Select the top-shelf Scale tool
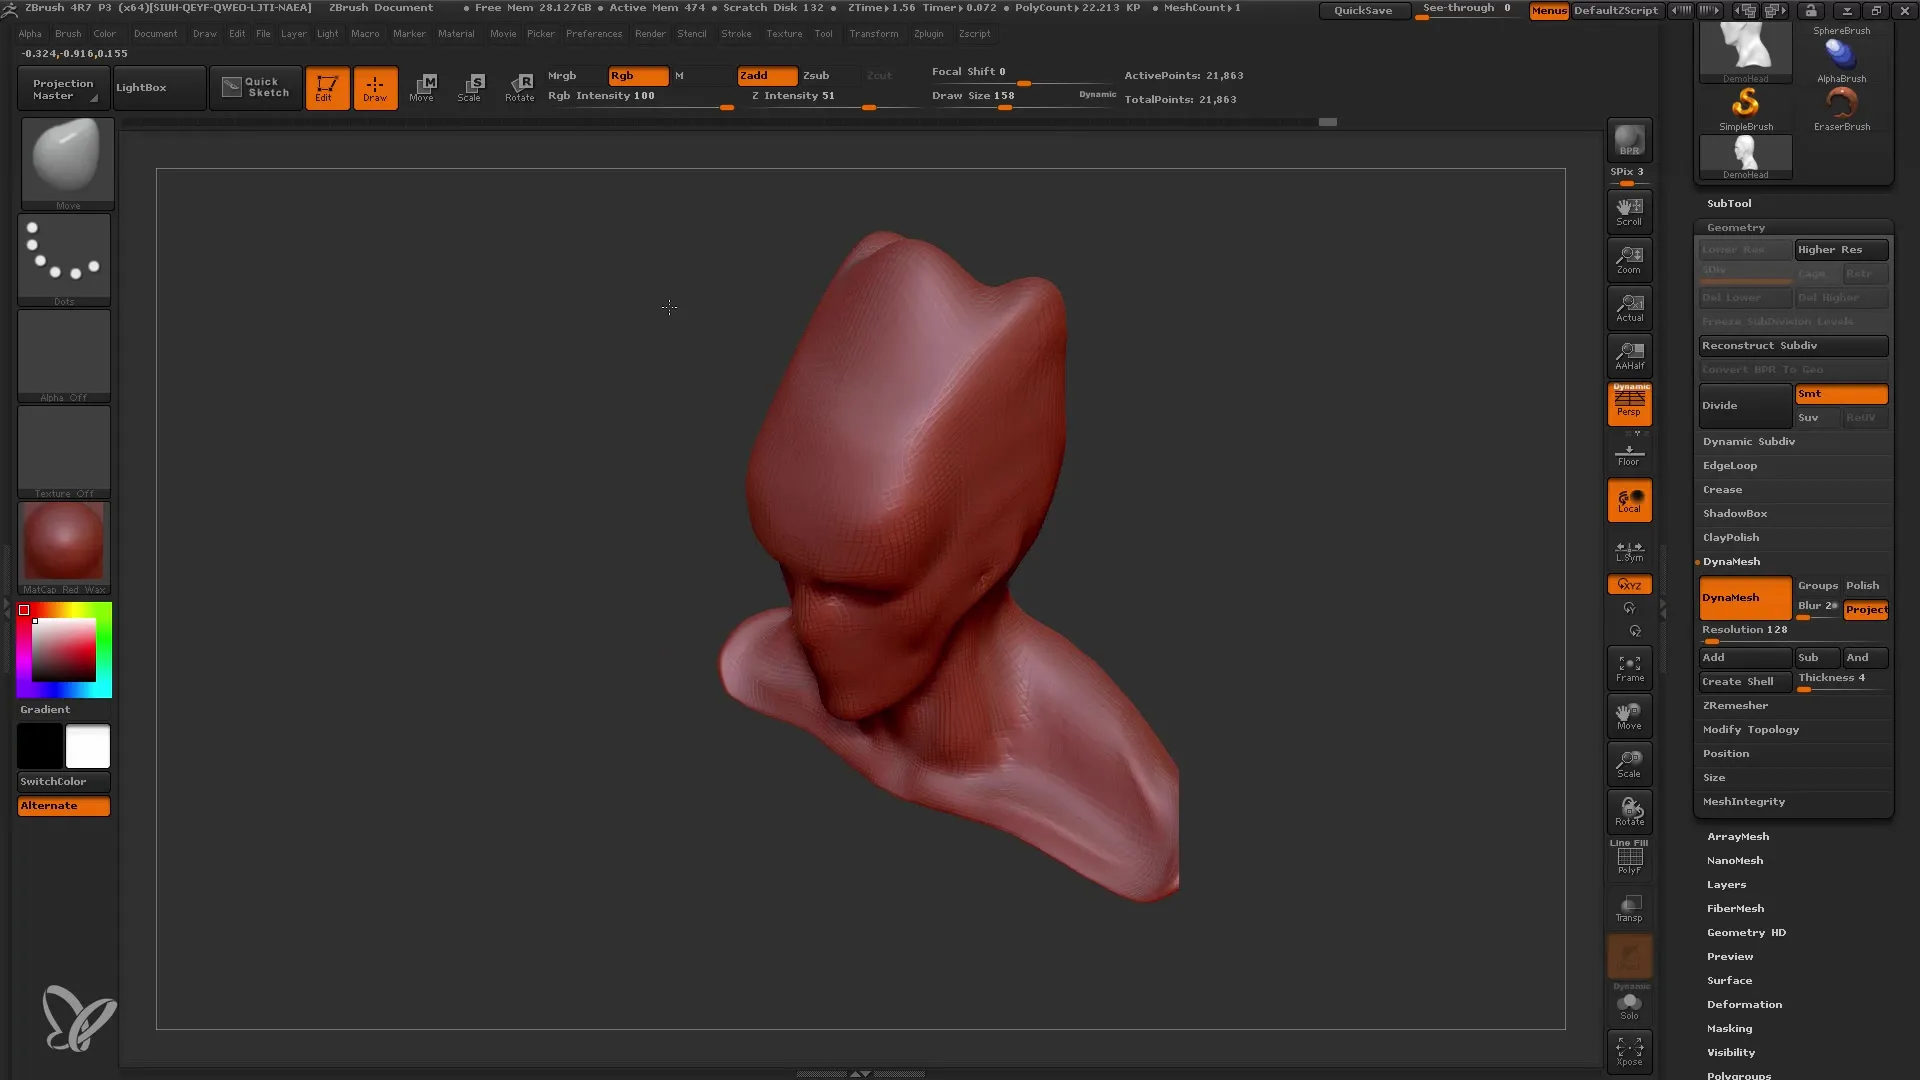The width and height of the screenshot is (1920, 1080). 471,88
